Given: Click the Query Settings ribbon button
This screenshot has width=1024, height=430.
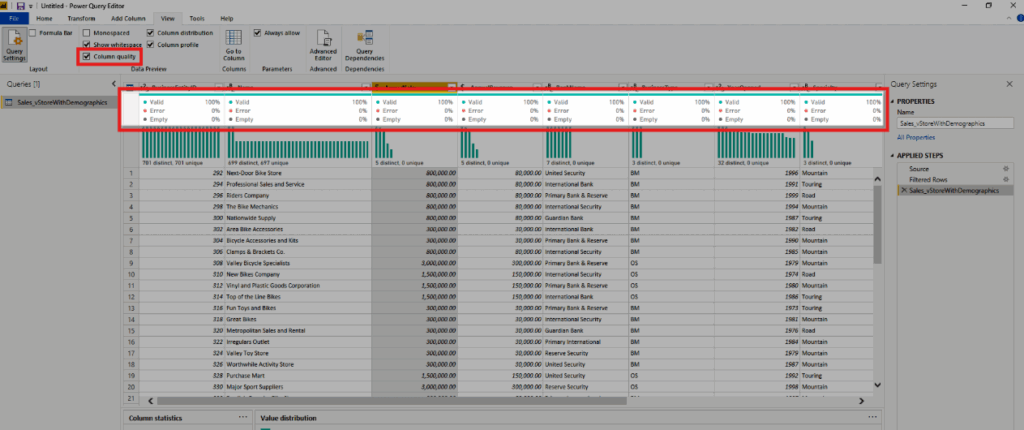Looking at the screenshot, I should pos(14,45).
